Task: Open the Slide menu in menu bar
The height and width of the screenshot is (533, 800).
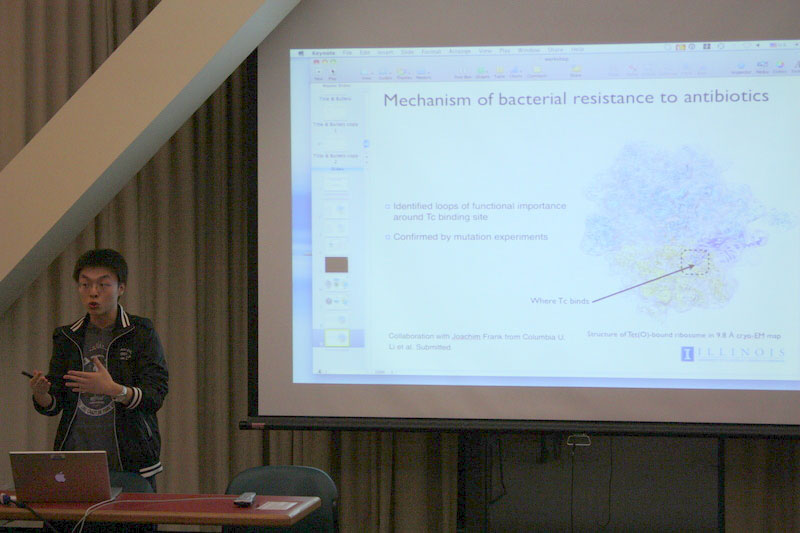Action: coord(407,51)
